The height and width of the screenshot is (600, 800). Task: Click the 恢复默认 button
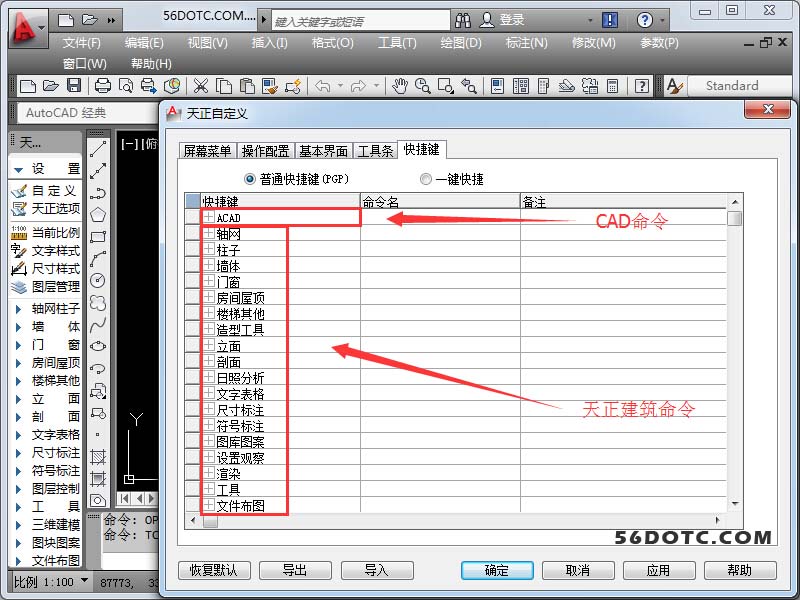coord(214,570)
